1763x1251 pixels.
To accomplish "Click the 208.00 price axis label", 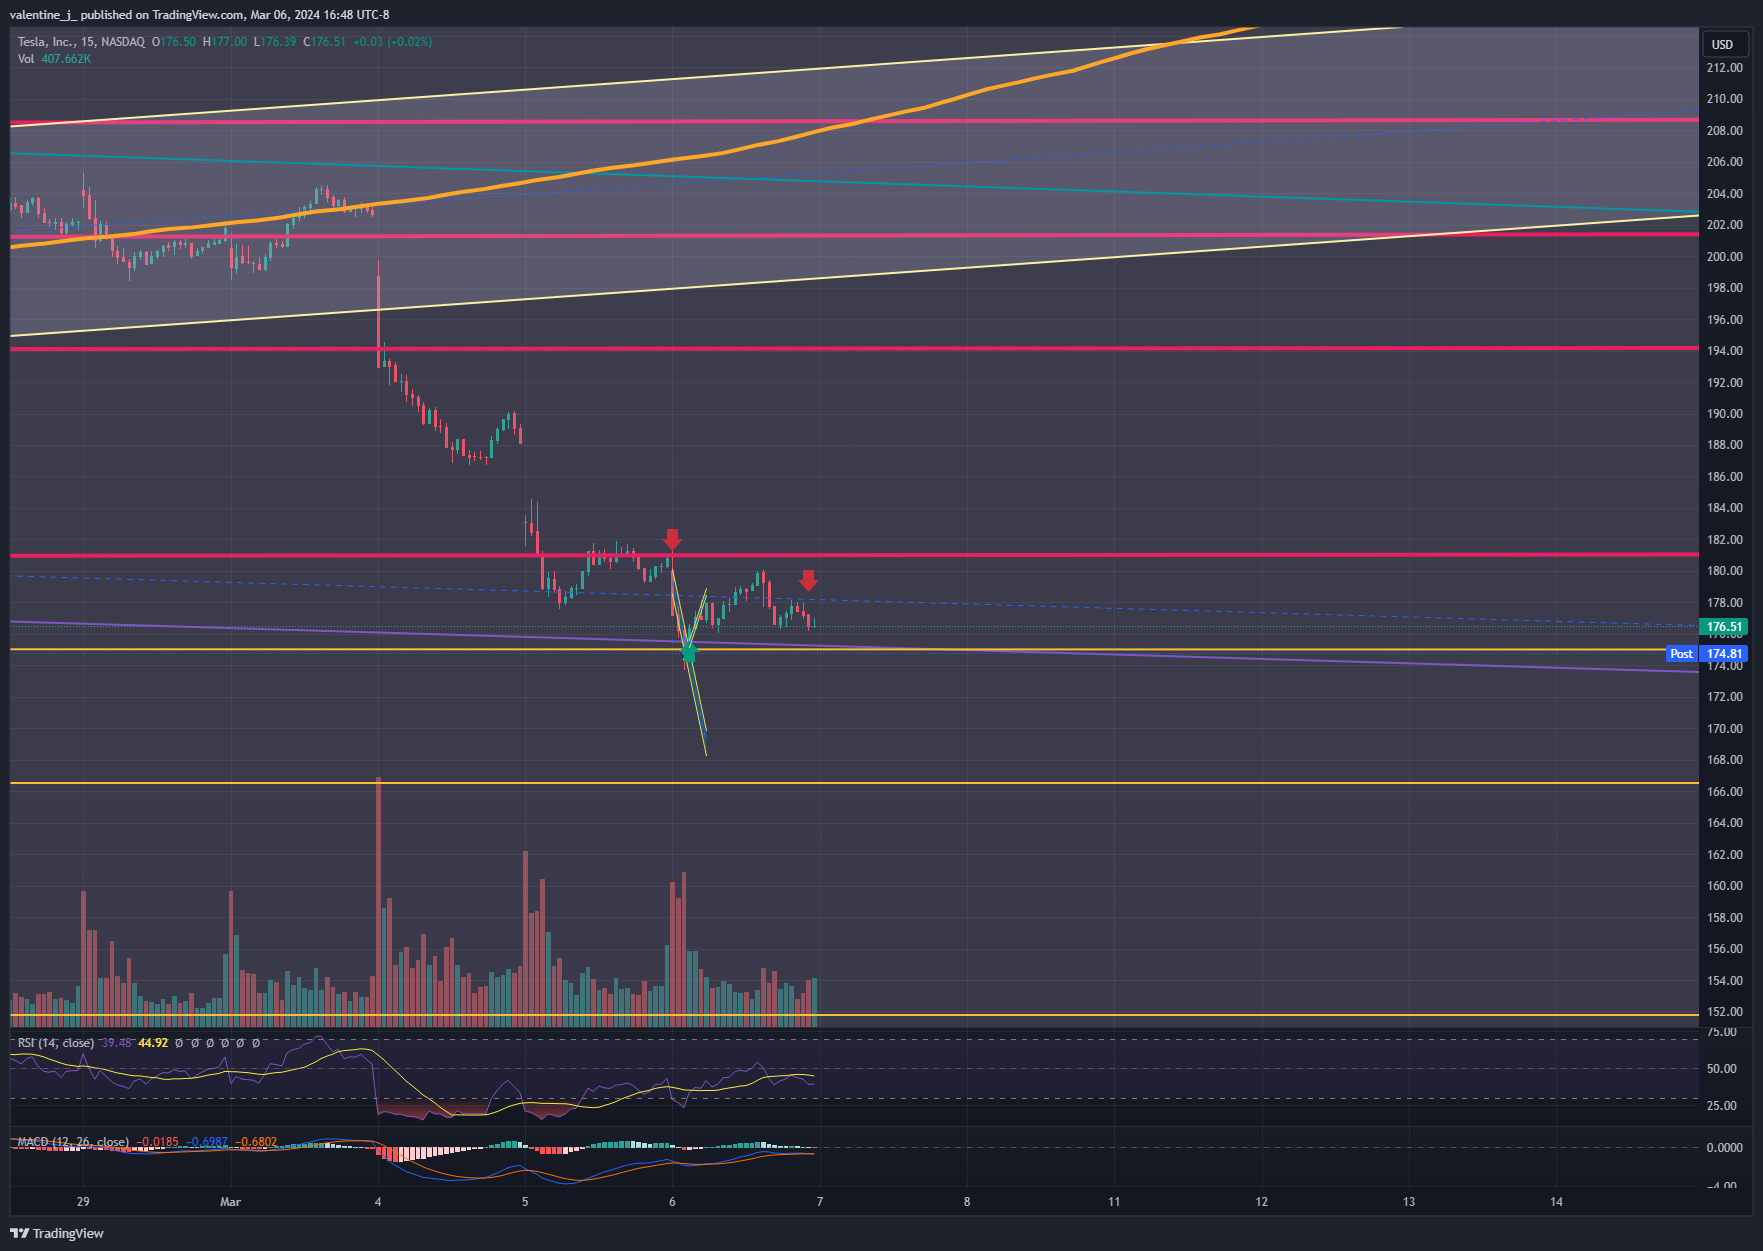I will pyautogui.click(x=1724, y=131).
